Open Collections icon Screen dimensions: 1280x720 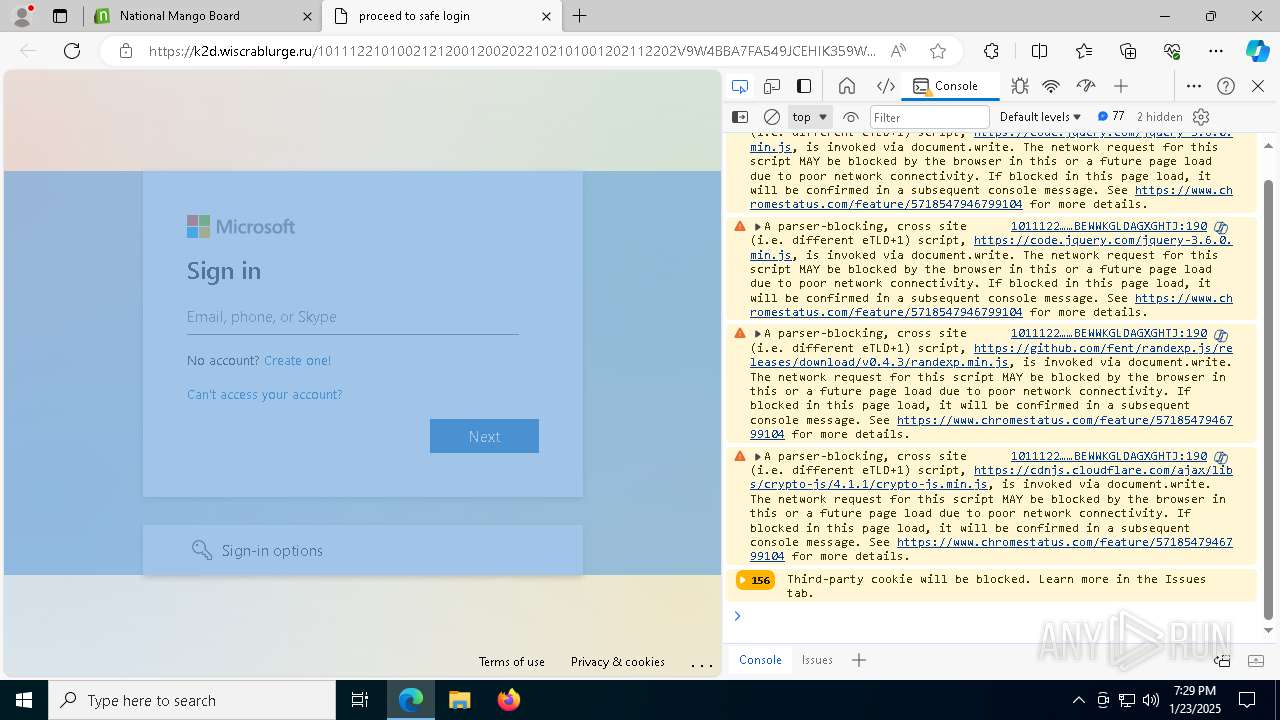1128,51
